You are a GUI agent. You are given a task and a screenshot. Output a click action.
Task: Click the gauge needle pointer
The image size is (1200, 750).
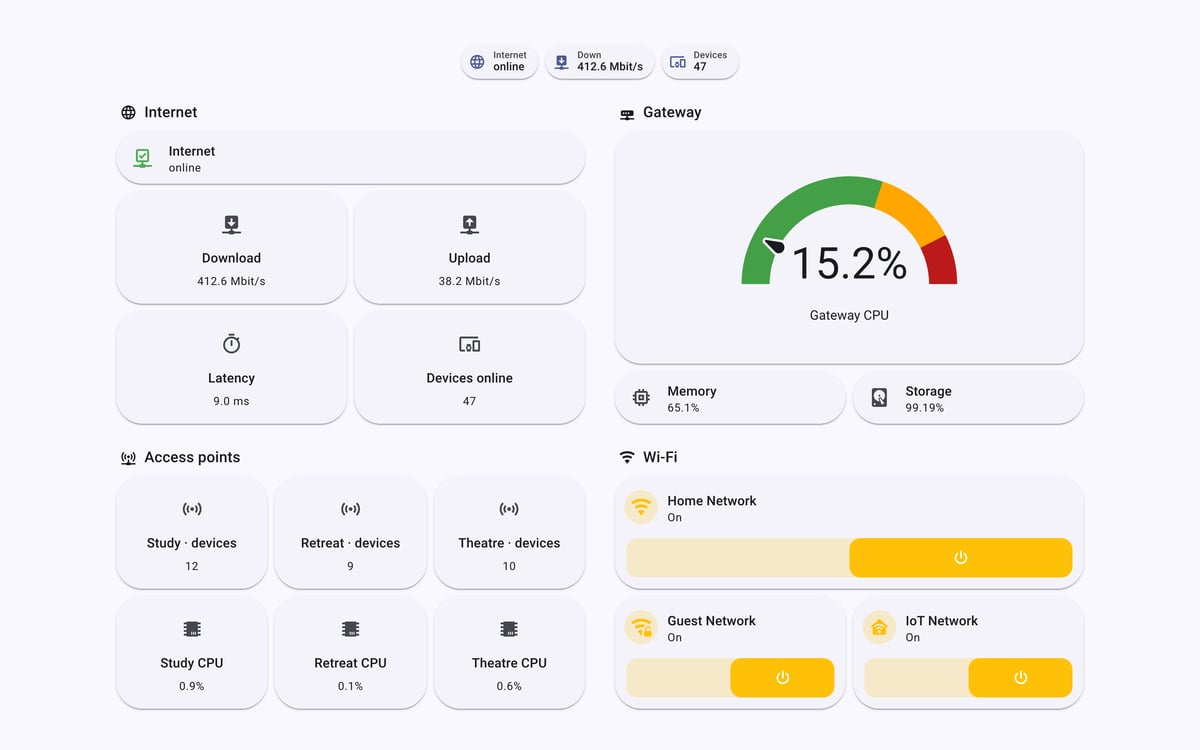click(774, 245)
